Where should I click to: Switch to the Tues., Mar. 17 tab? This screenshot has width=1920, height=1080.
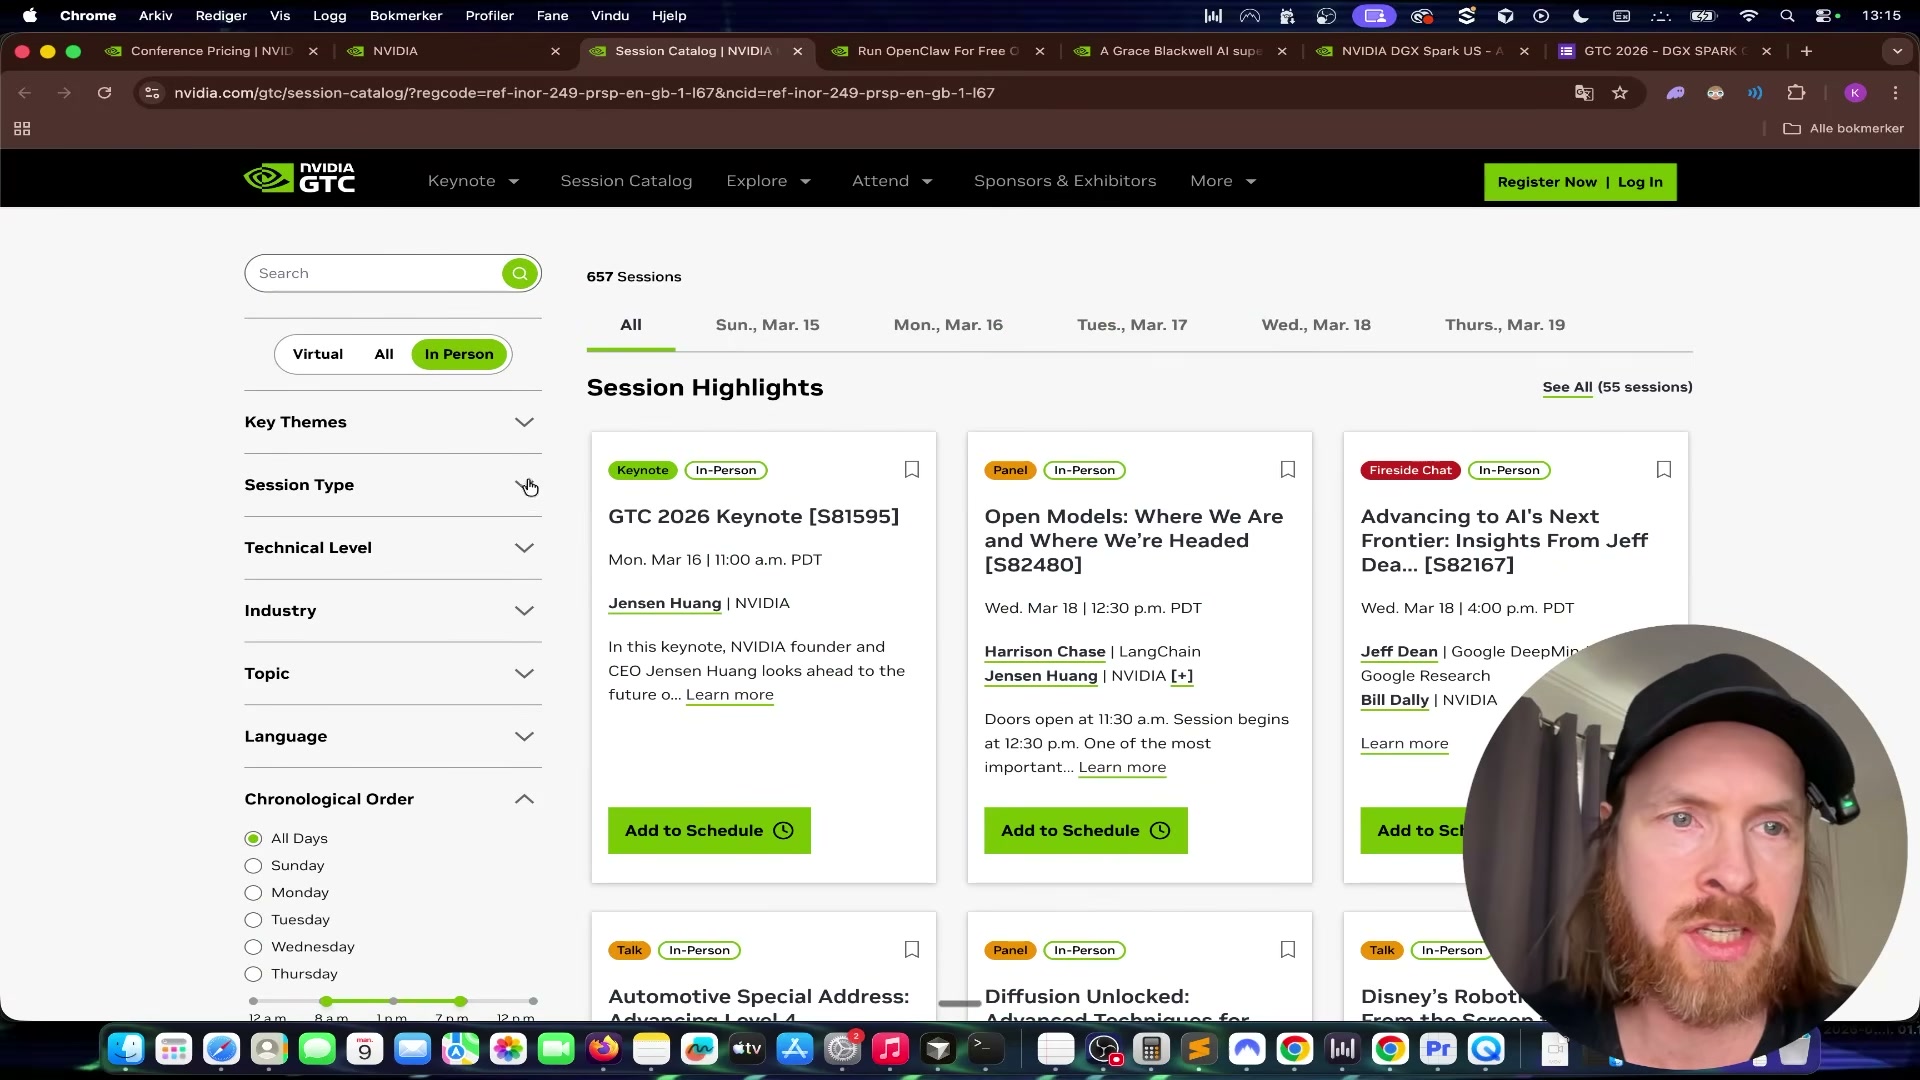click(1132, 325)
